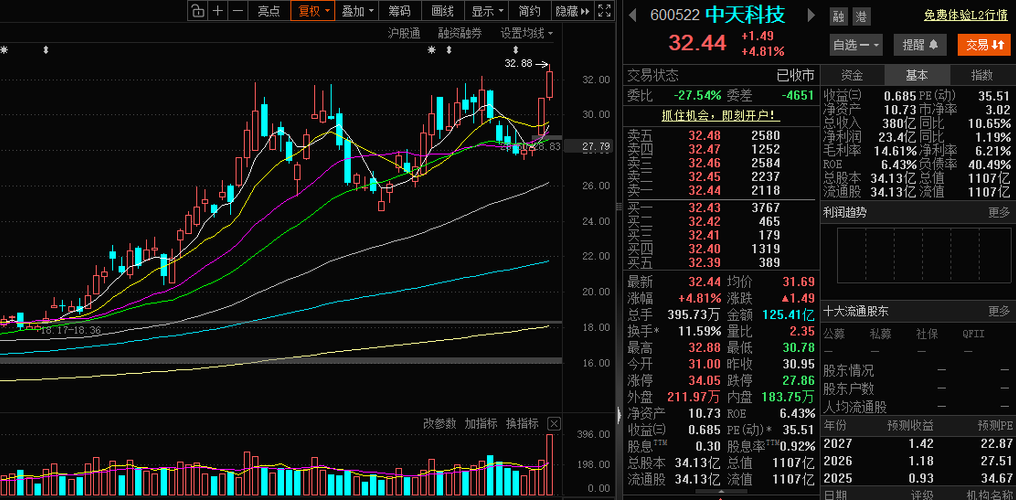The height and width of the screenshot is (500, 1016).
Task: Go to previous stock with left arrow
Action: [x=634, y=15]
